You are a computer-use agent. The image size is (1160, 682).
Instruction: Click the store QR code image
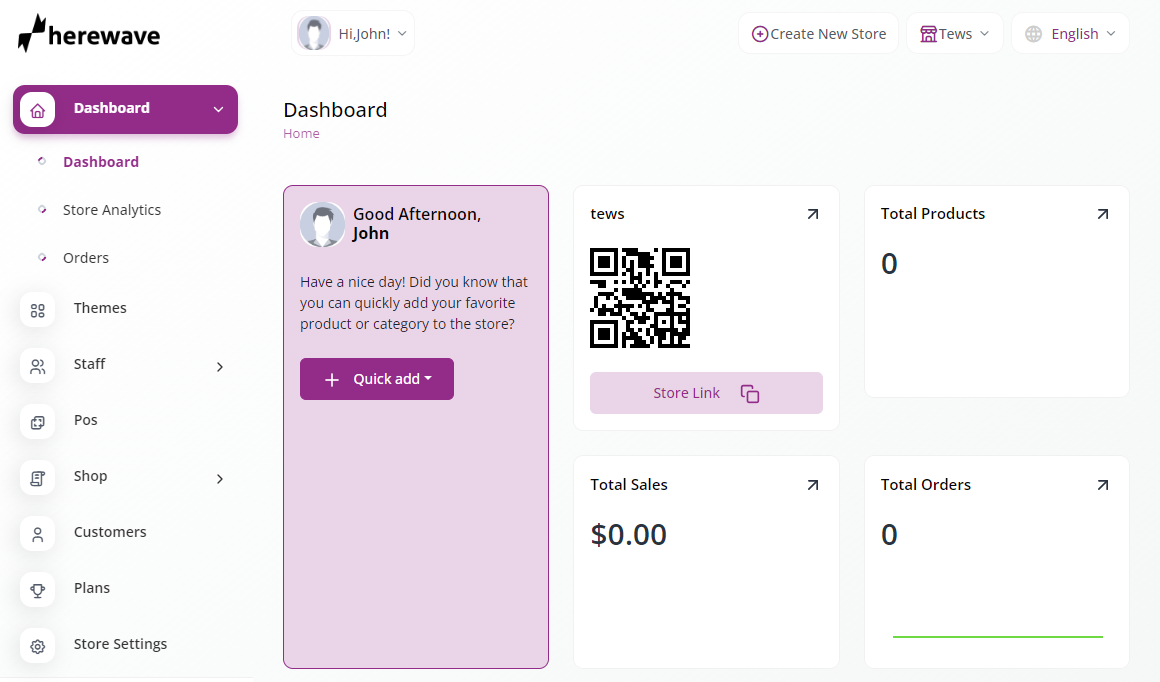point(640,298)
